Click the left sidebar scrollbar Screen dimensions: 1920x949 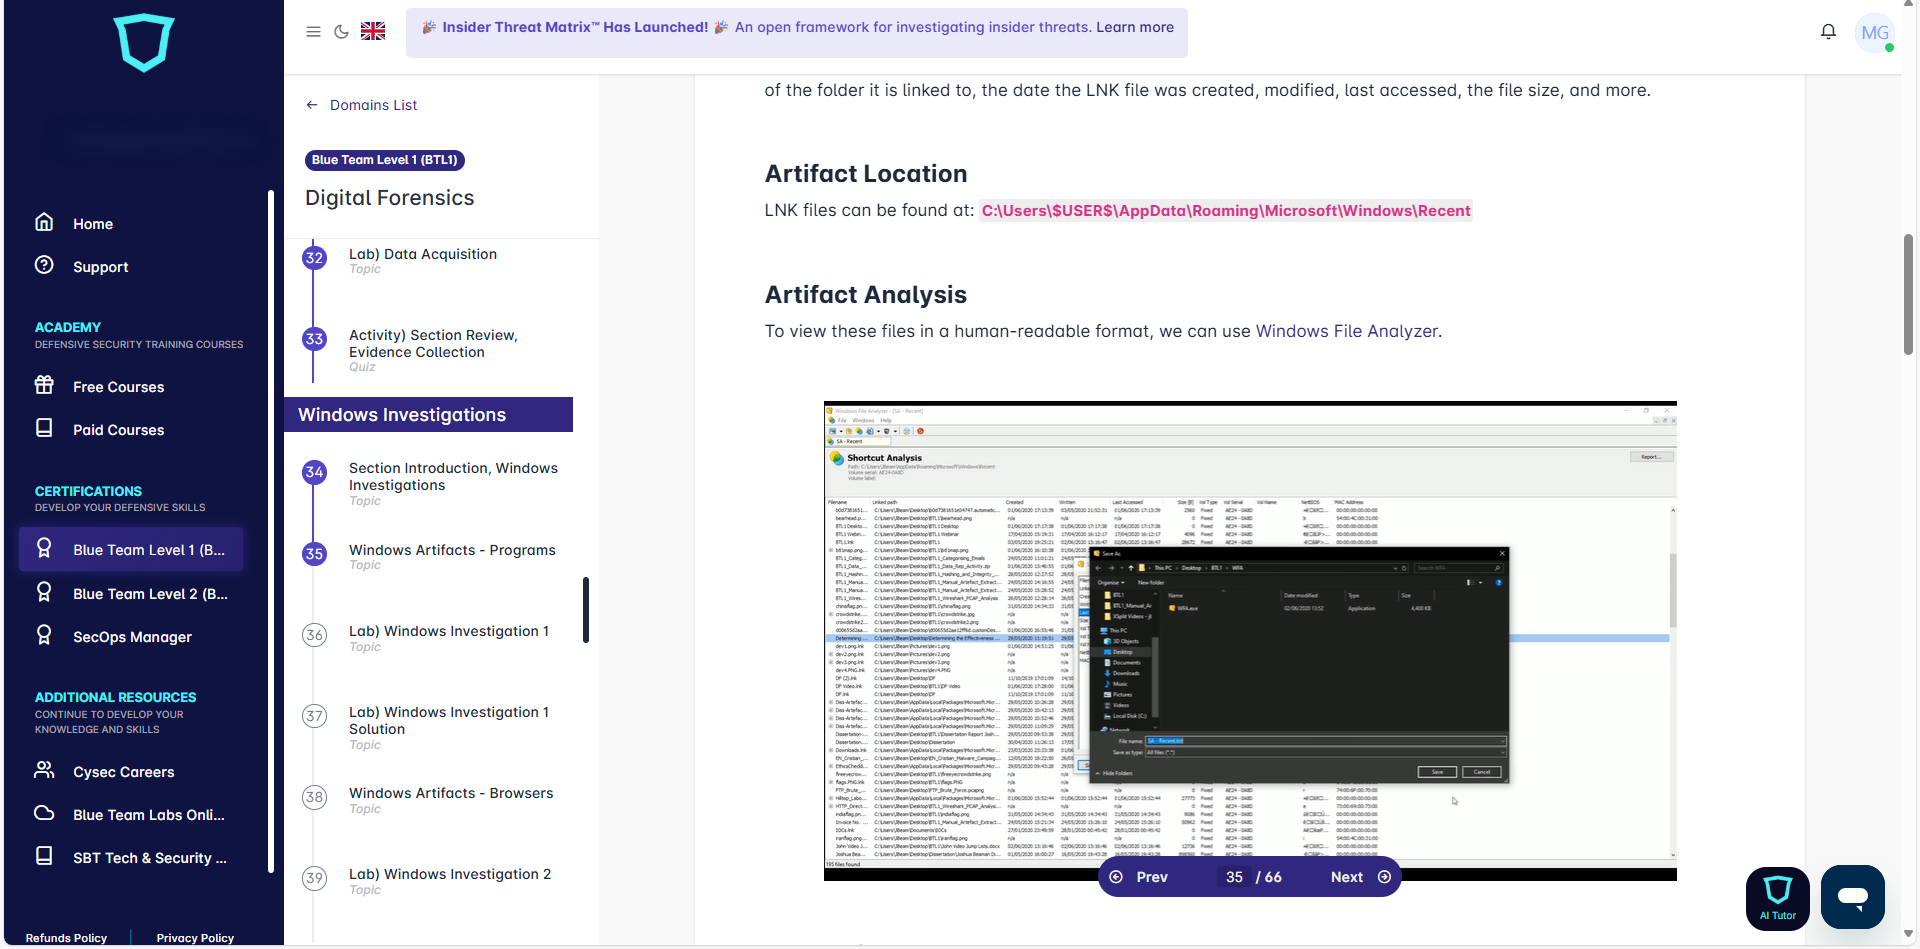click(x=271, y=530)
